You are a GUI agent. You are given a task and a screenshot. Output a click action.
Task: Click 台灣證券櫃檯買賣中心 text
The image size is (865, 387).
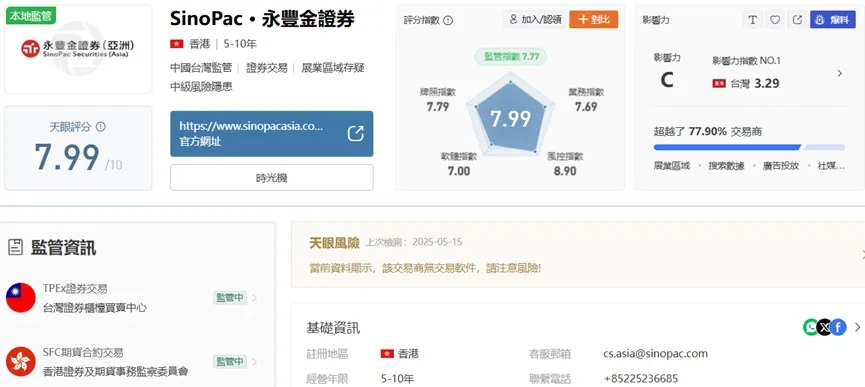pyautogui.click(x=95, y=308)
